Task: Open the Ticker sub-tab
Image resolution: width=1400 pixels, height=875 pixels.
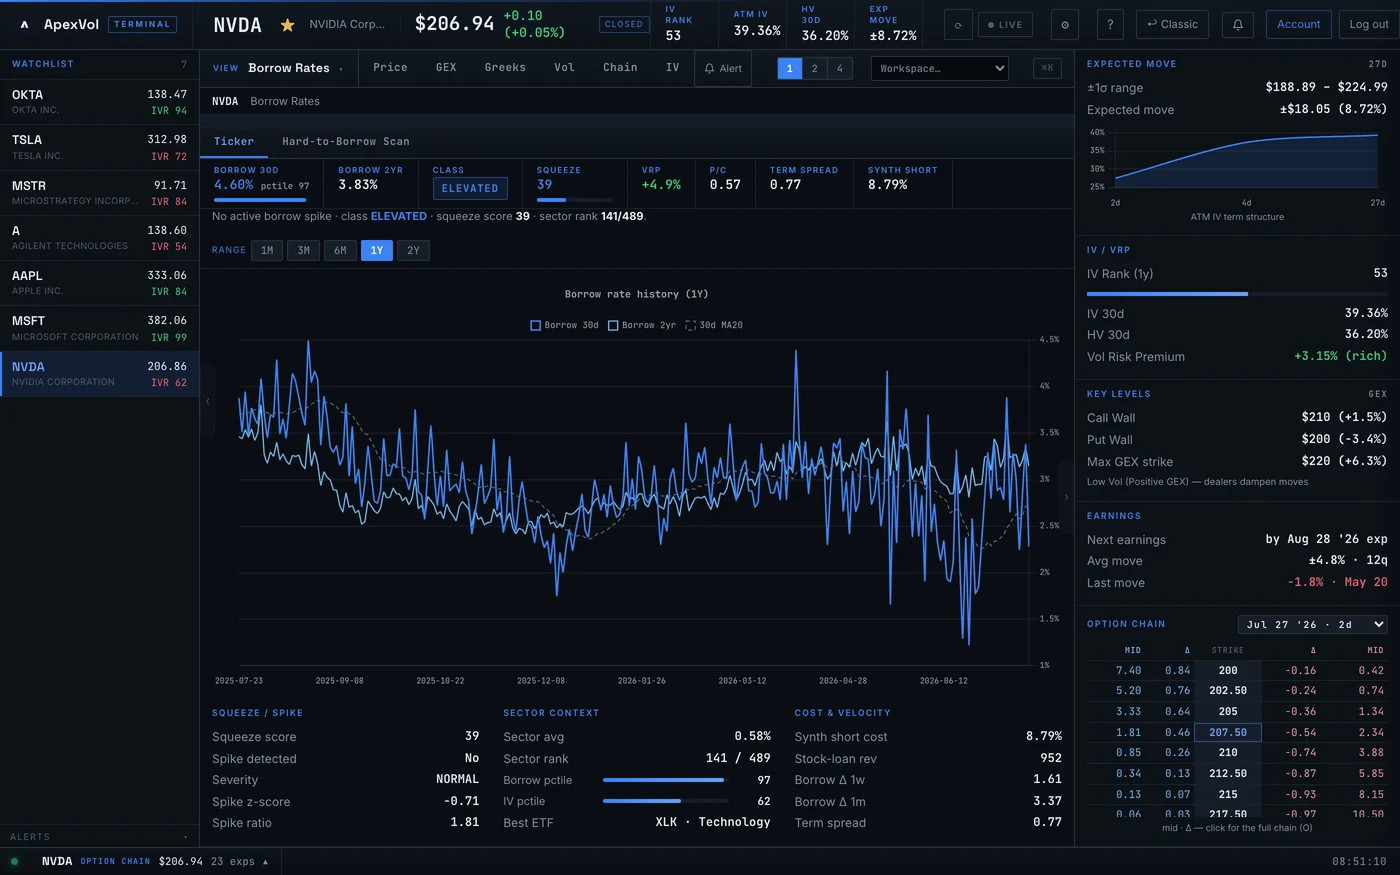Action: [x=234, y=141]
